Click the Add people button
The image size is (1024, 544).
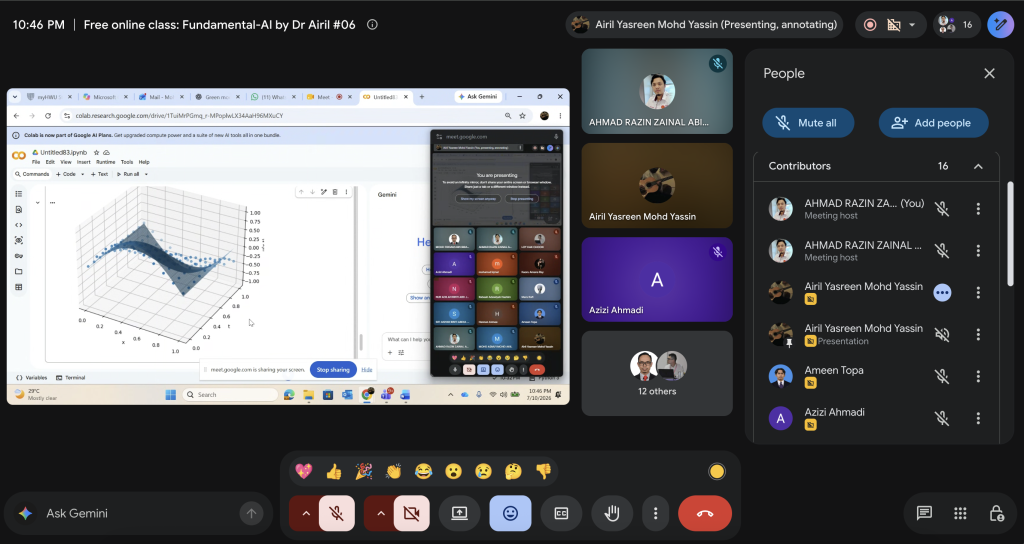click(933, 123)
